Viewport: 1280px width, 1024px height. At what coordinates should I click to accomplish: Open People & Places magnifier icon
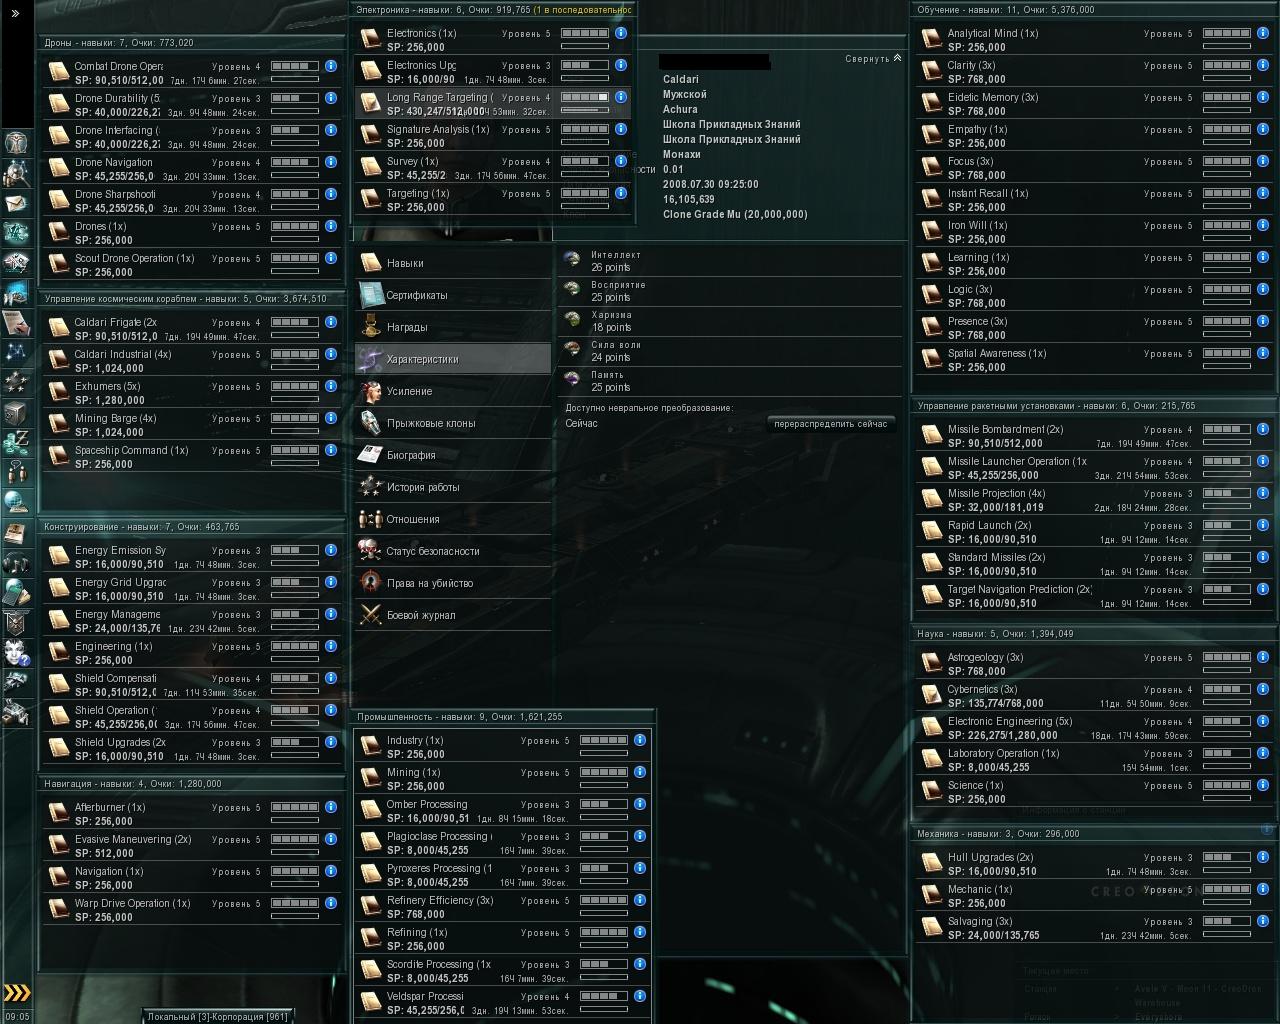[x=17, y=173]
